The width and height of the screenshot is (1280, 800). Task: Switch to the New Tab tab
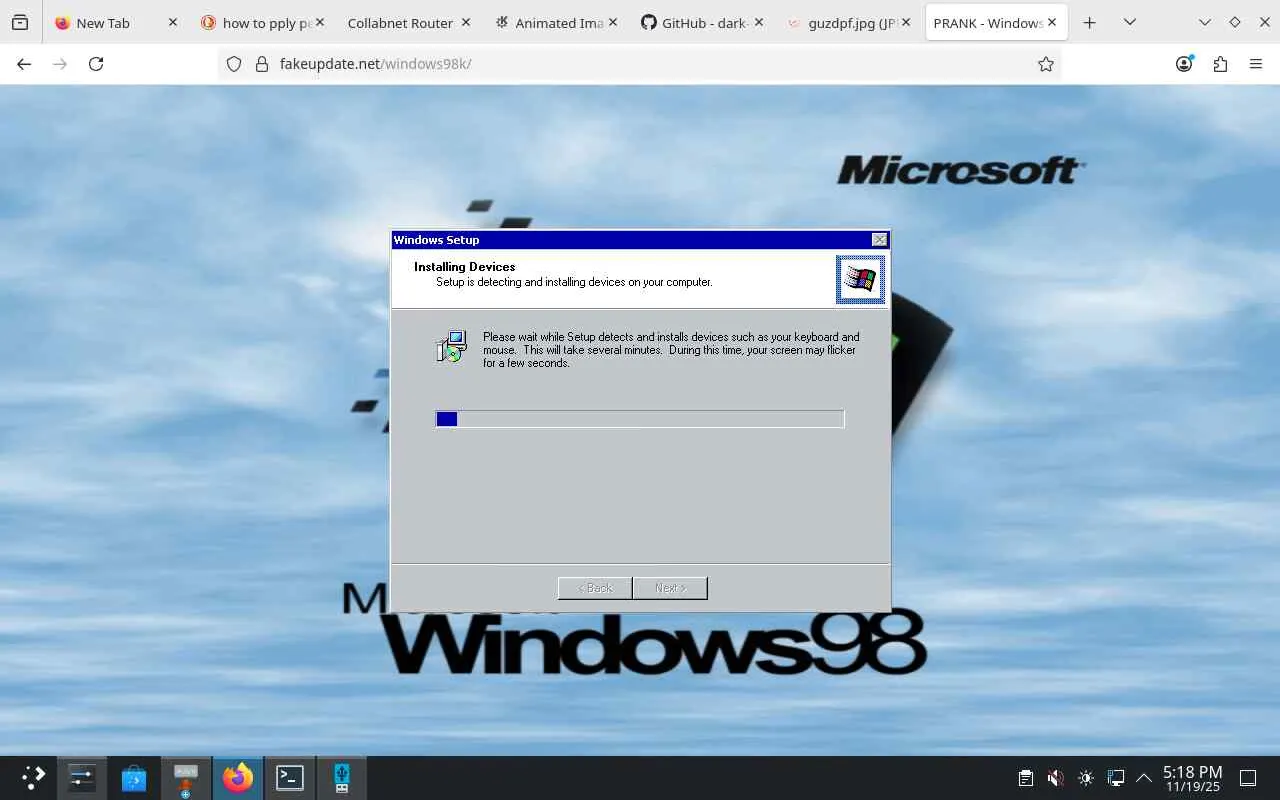[x=103, y=23]
